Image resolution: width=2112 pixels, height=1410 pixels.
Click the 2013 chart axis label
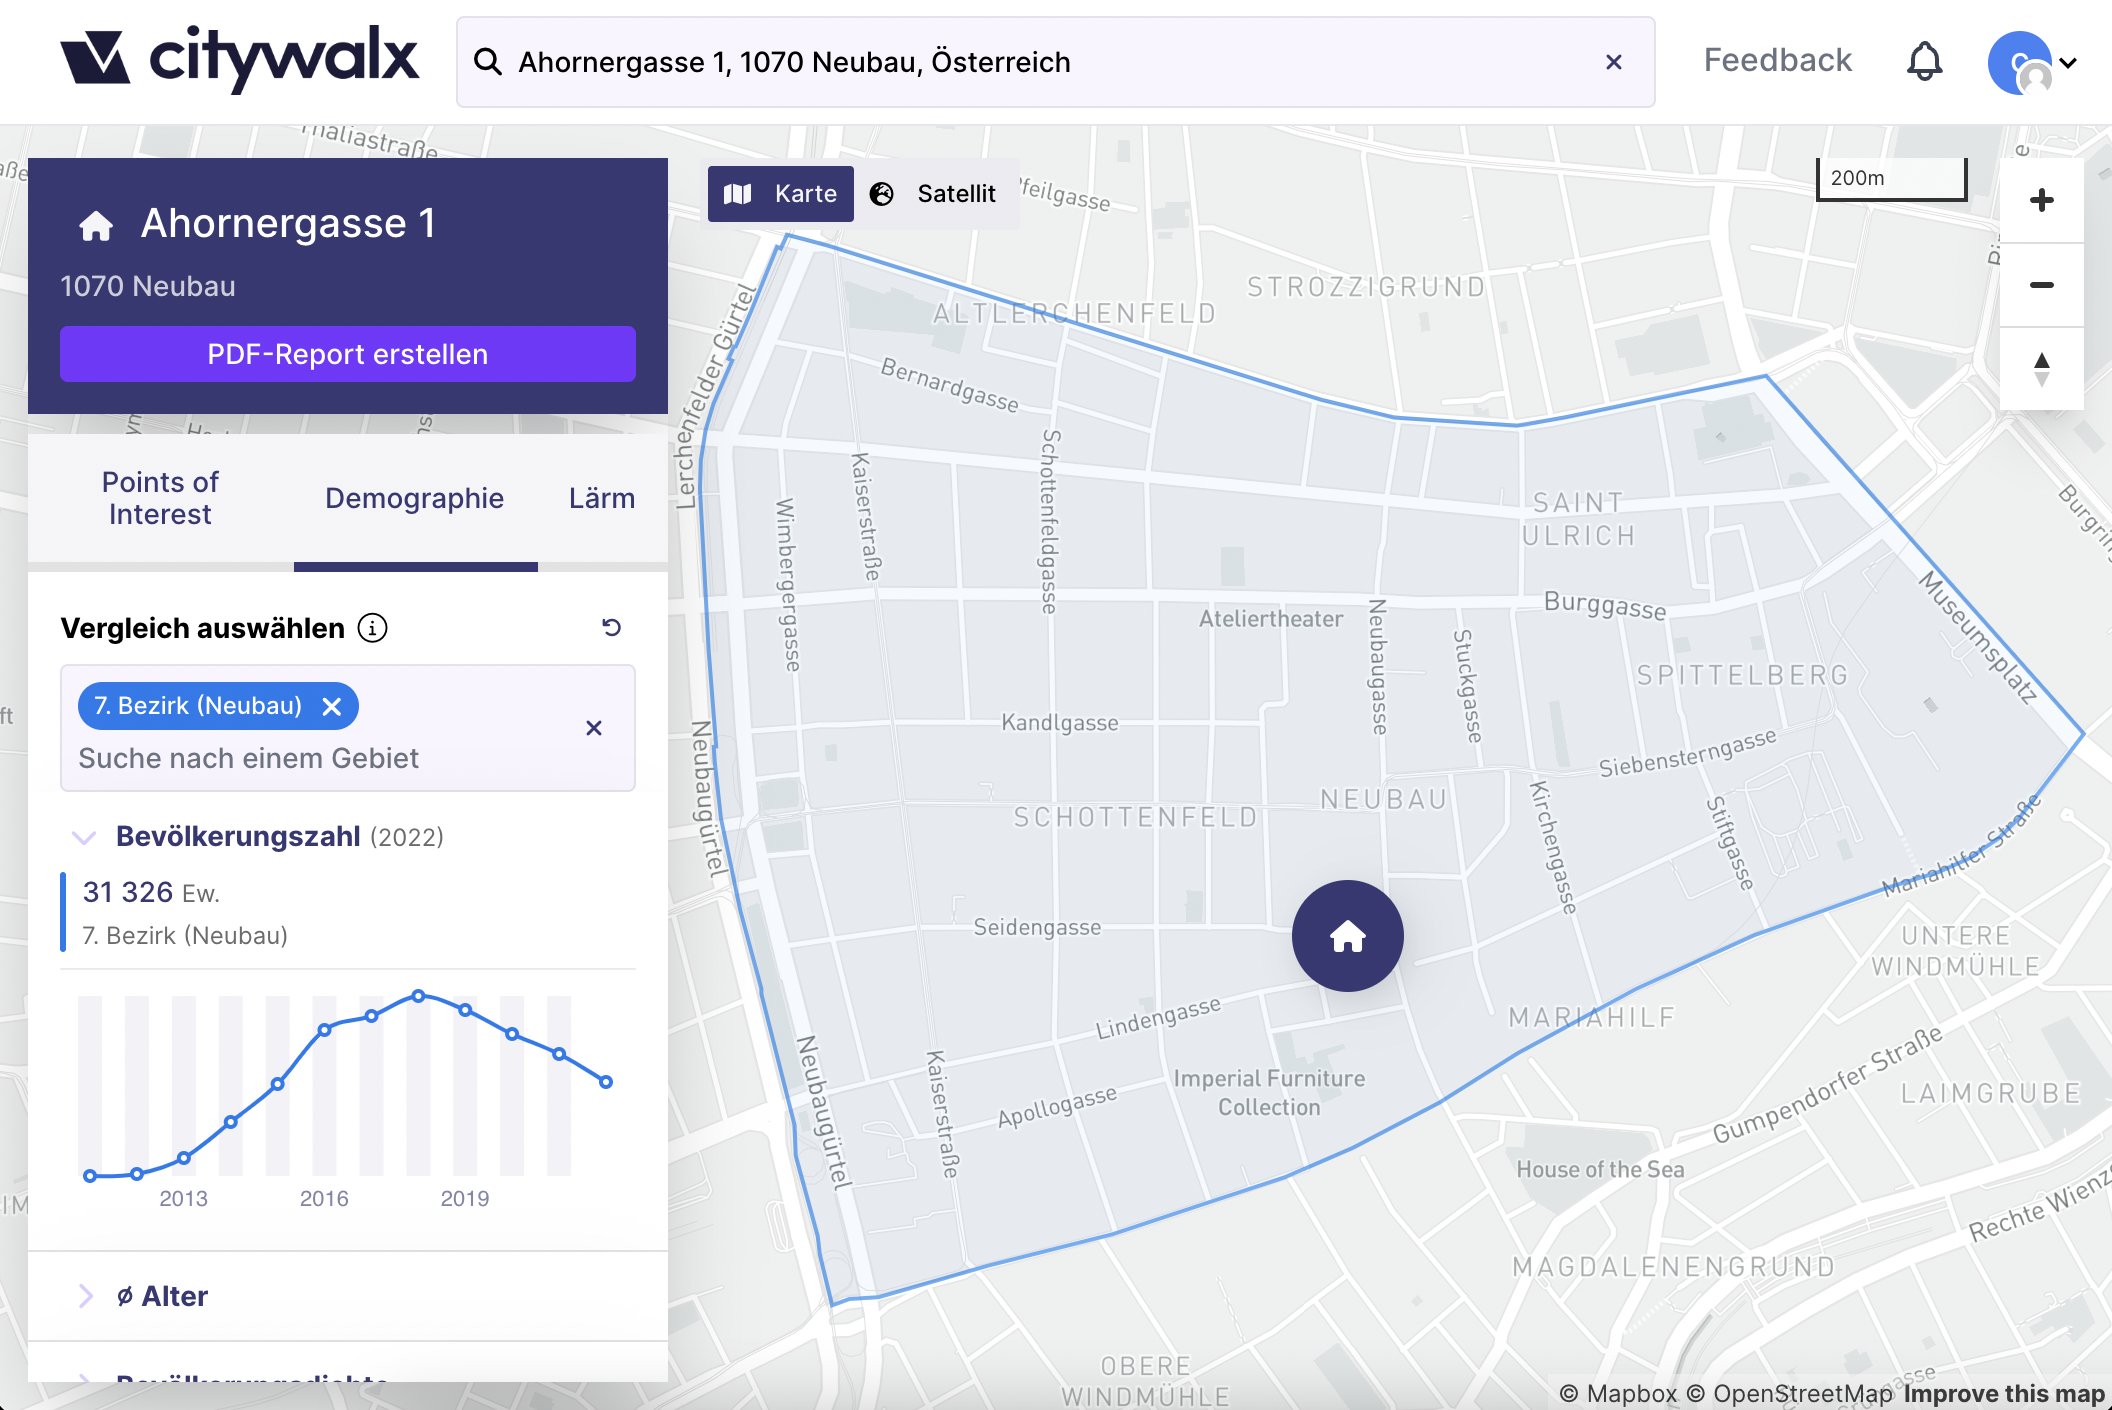[183, 1199]
